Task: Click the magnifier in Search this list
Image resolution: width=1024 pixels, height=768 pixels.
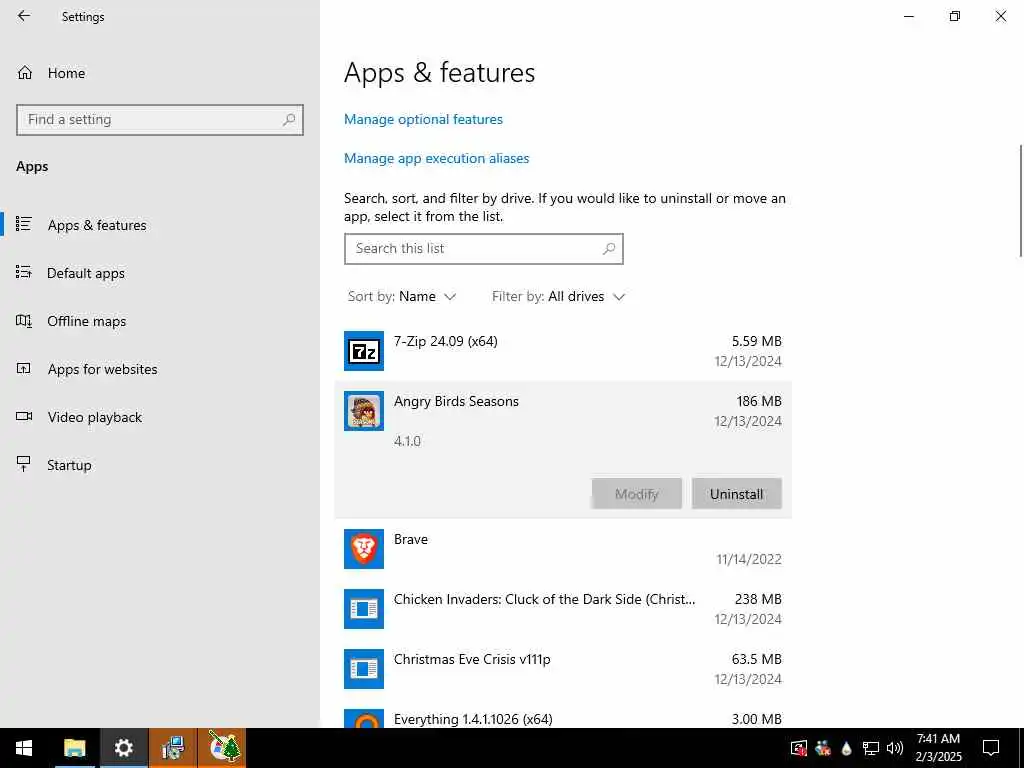Action: [609, 249]
